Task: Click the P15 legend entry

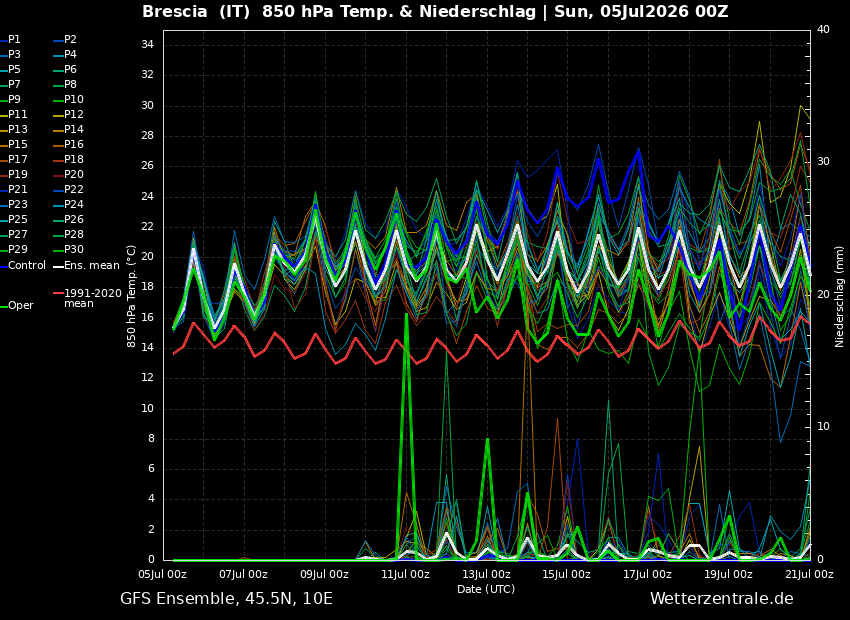Action: click(x=14, y=144)
